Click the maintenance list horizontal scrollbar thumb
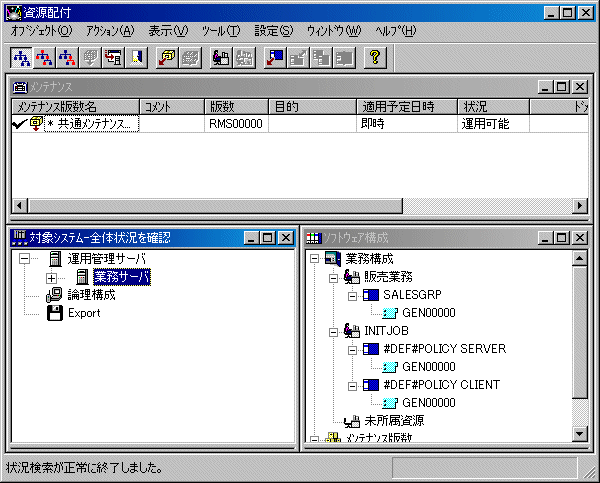This screenshot has width=600, height=483. click(215, 206)
